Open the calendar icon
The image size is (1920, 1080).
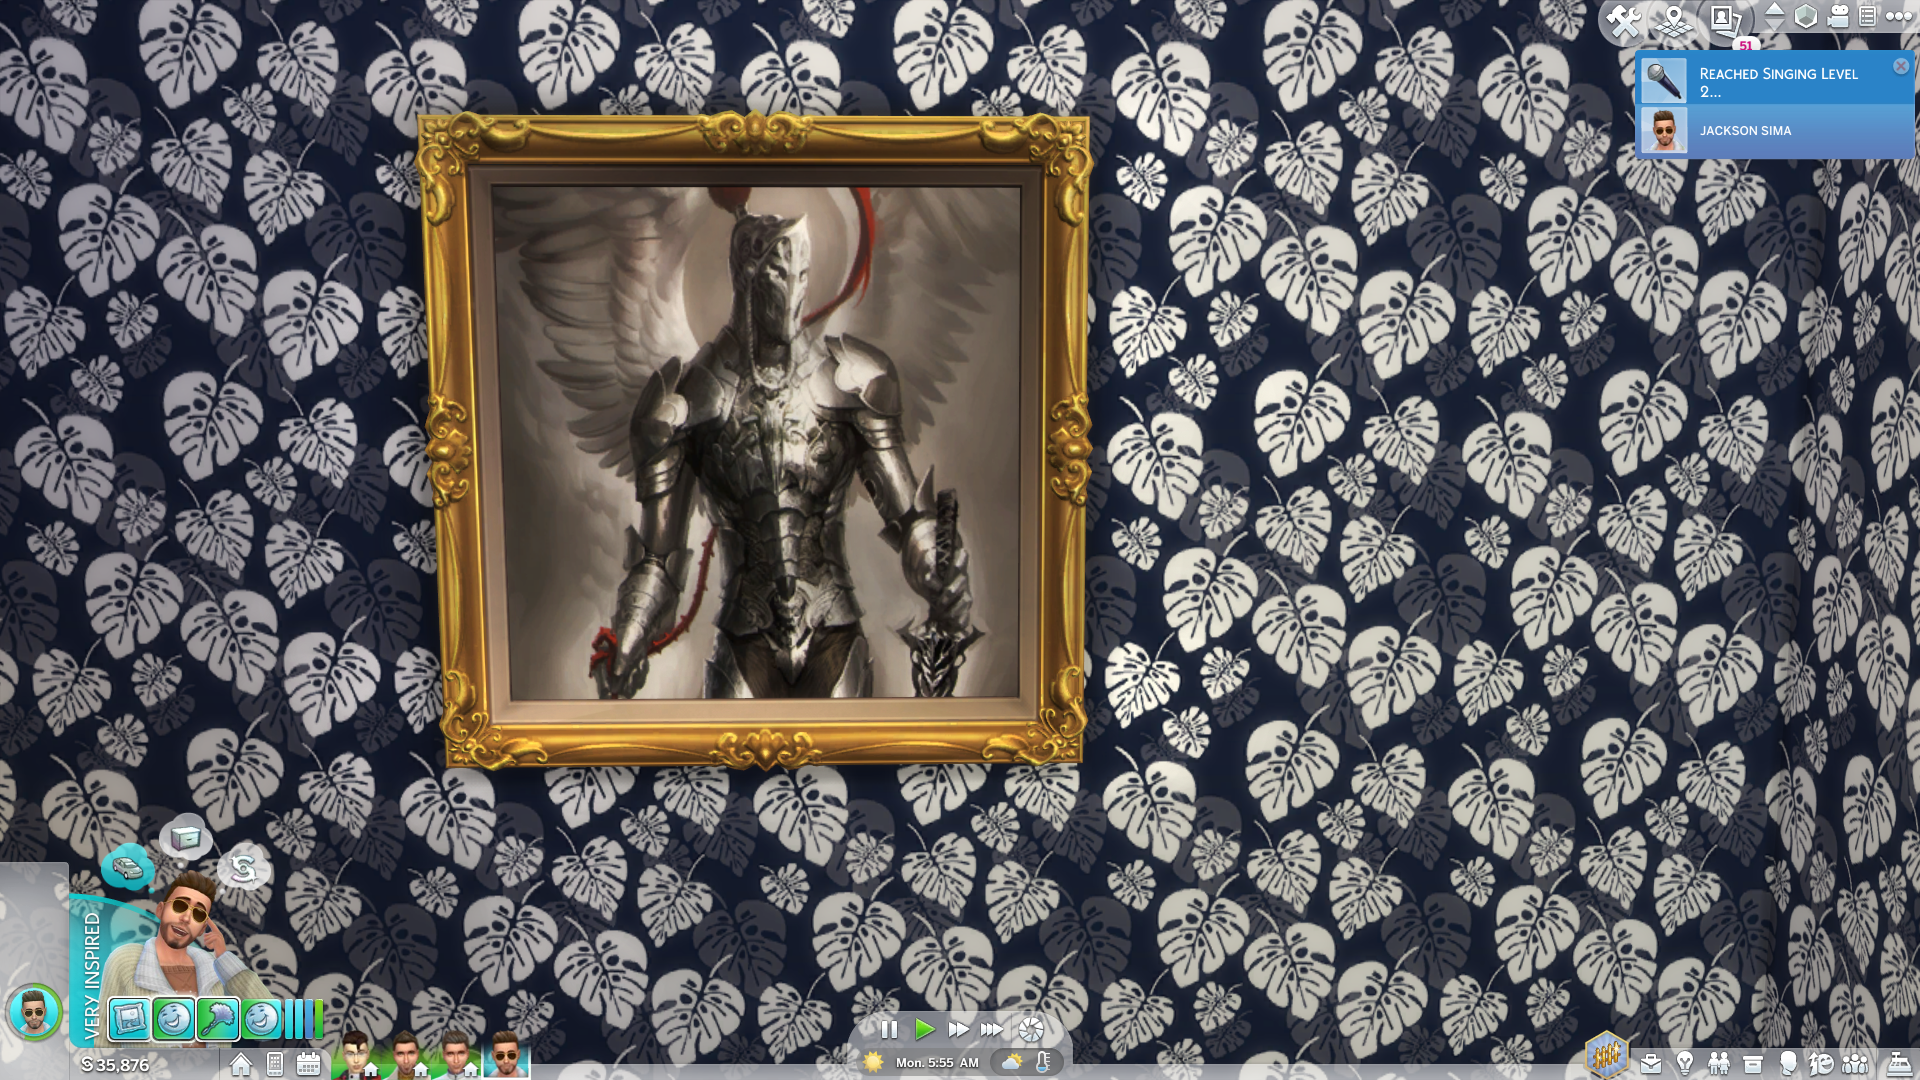click(x=308, y=1065)
